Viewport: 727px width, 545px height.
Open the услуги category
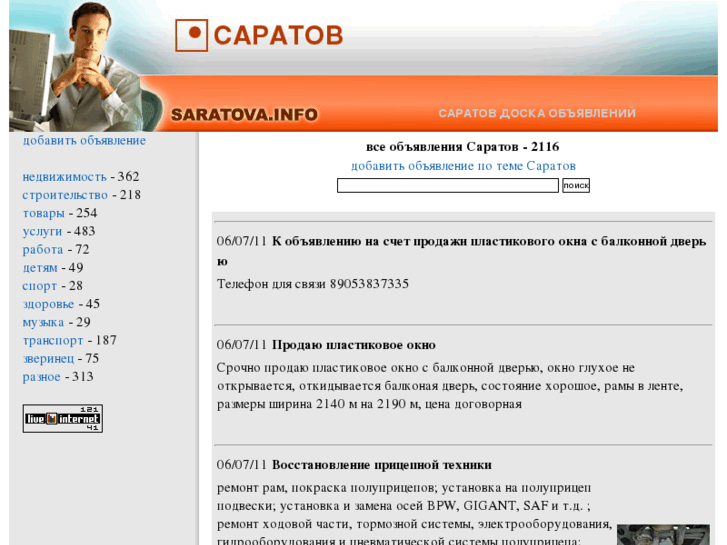42,231
